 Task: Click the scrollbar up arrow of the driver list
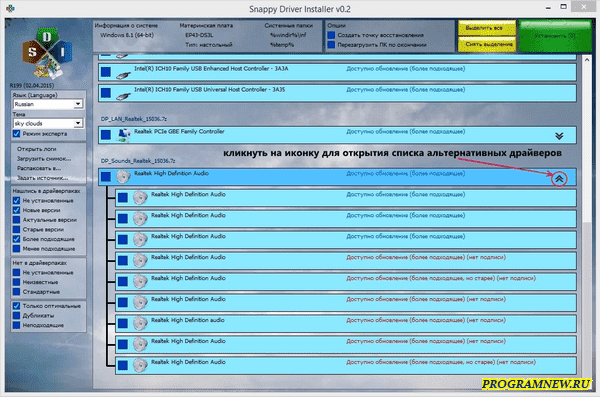(587, 60)
